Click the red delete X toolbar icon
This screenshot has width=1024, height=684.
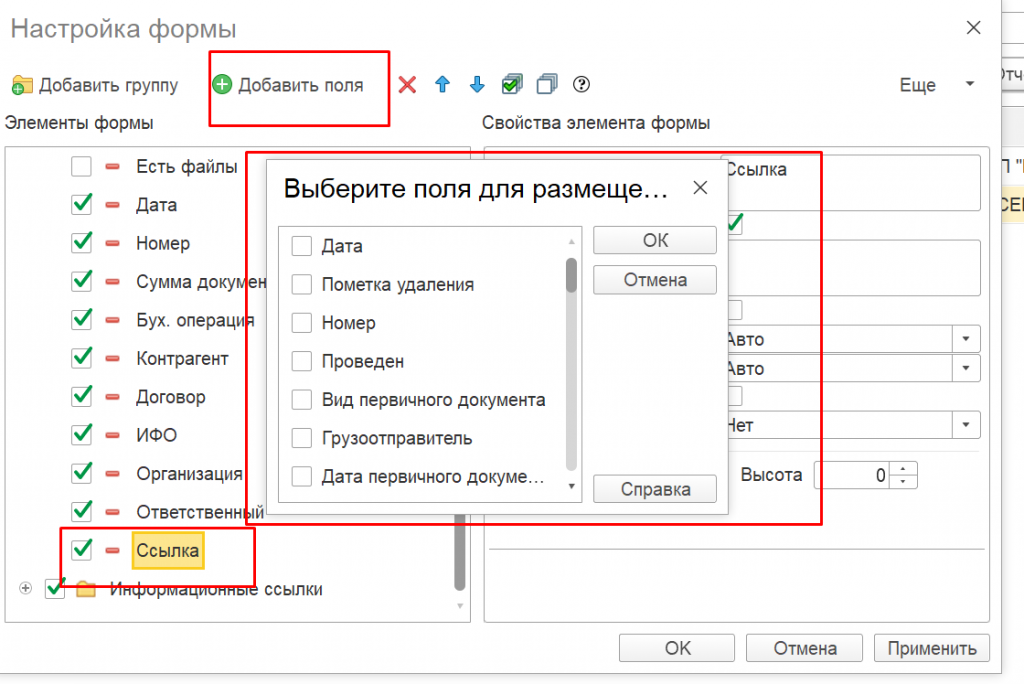[x=407, y=85]
